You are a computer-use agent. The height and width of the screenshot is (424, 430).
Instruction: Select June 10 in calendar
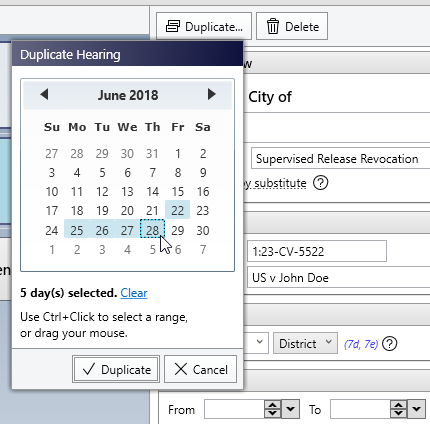click(52, 191)
